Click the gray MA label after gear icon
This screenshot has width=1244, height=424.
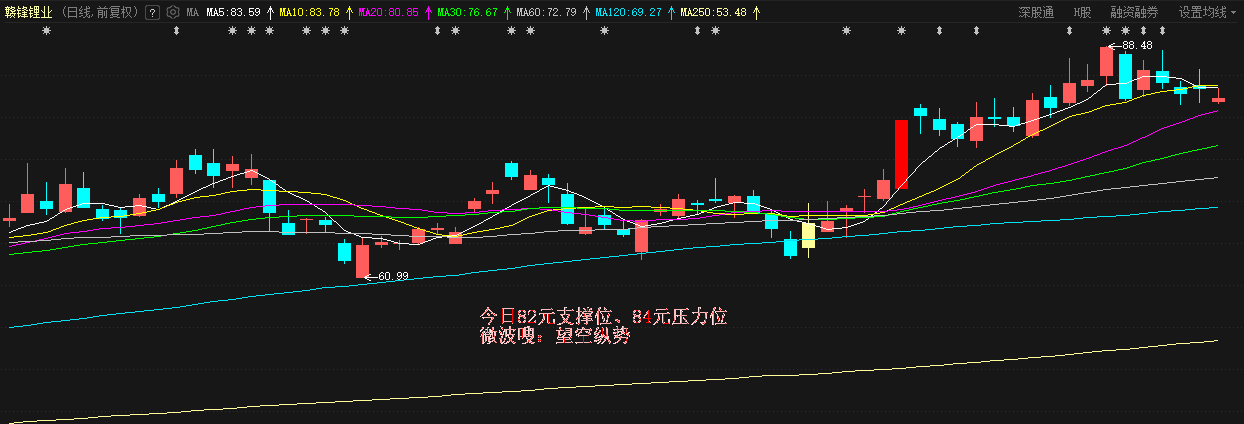tap(192, 13)
